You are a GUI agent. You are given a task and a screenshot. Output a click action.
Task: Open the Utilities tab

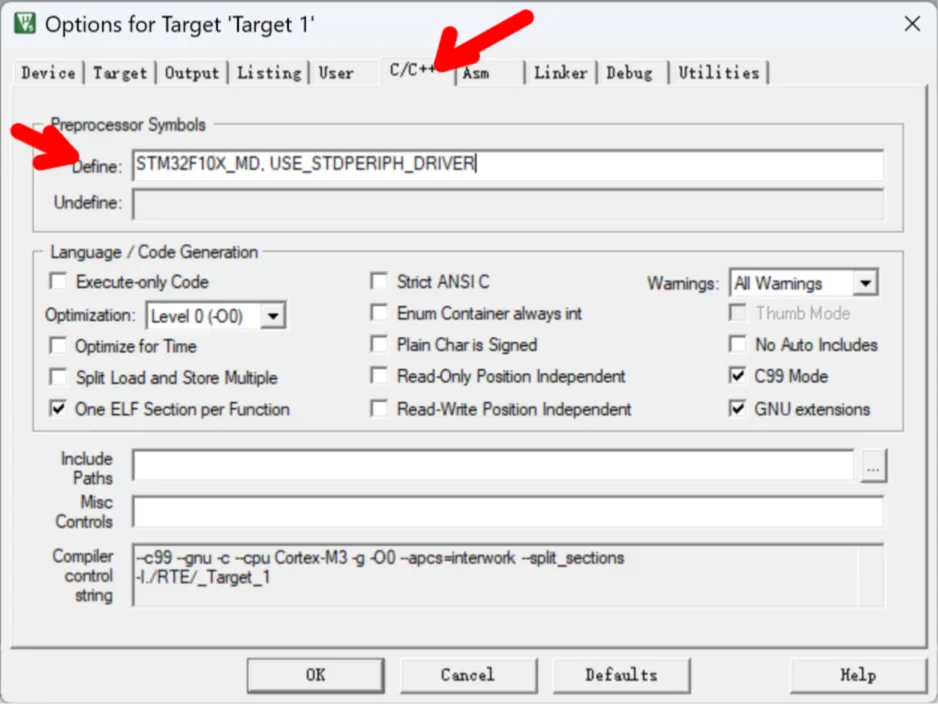pos(718,73)
